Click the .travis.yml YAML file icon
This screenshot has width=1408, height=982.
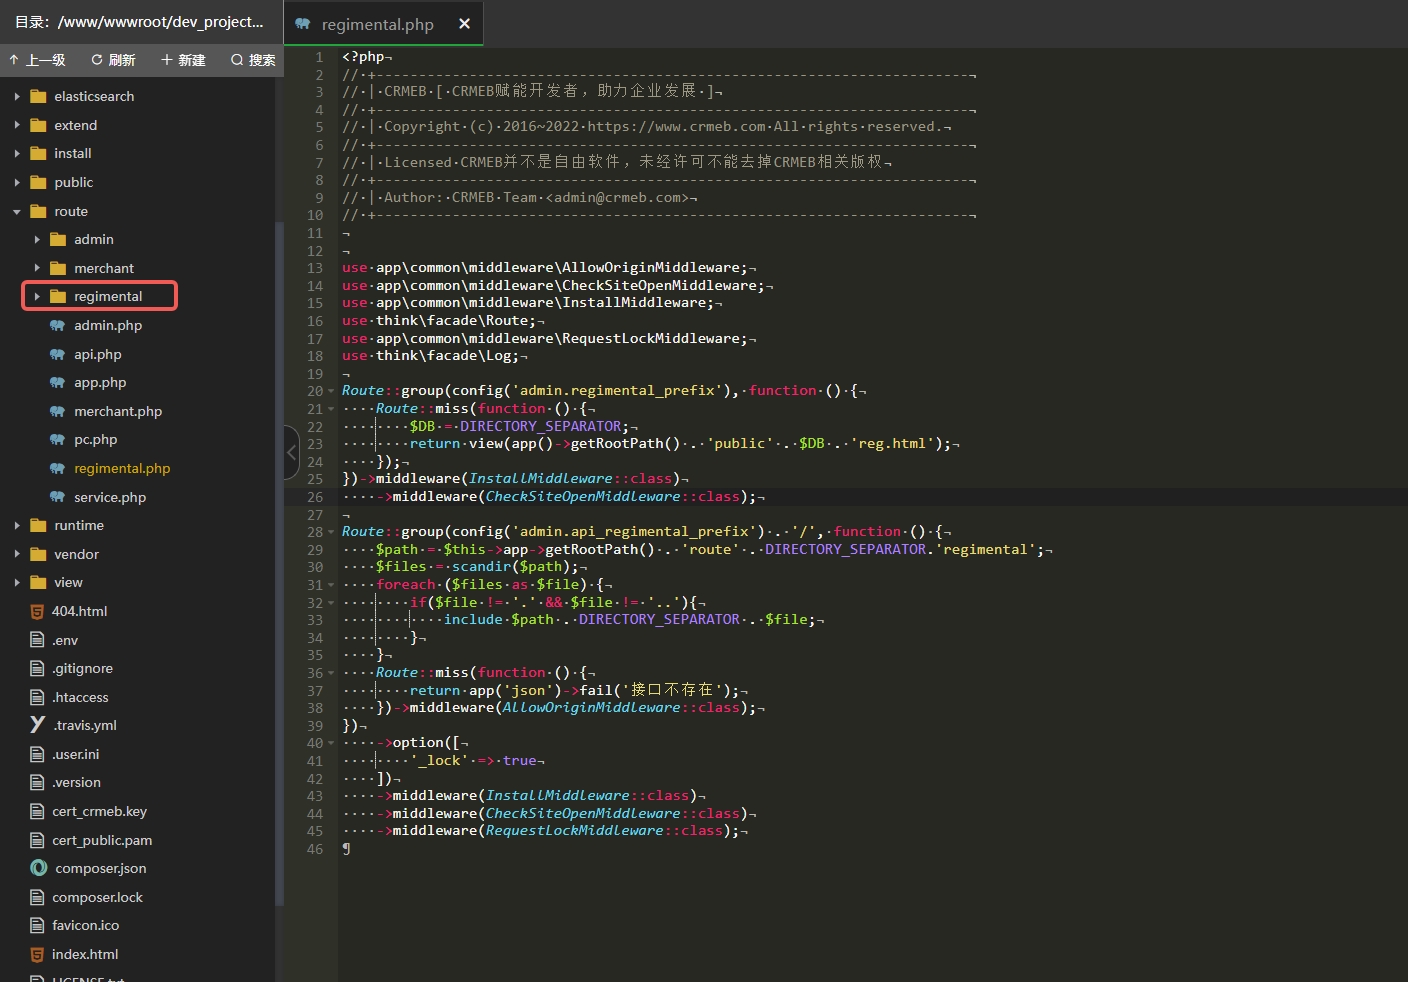(38, 725)
